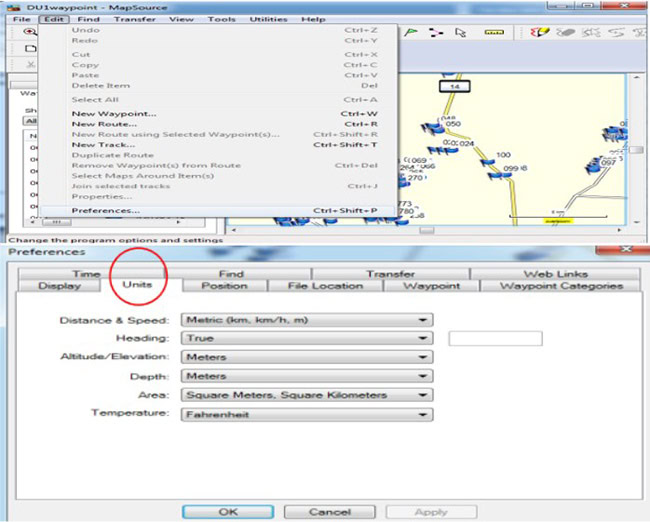Choose New Track from Edit menu
This screenshot has width=650, height=522.
pyautogui.click(x=218, y=145)
